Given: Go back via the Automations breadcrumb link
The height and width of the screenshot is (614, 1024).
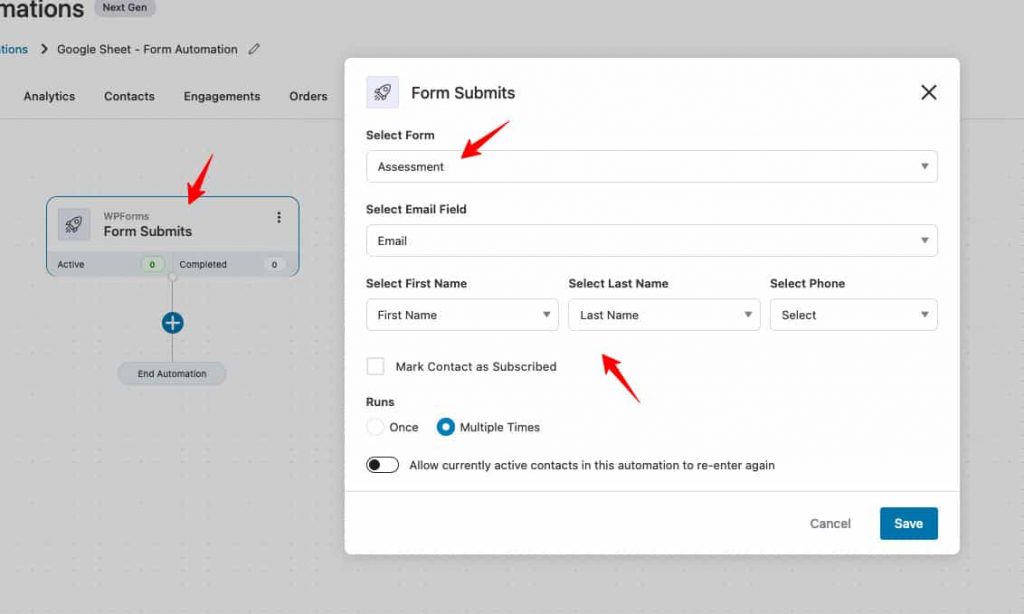Looking at the screenshot, I should point(14,49).
